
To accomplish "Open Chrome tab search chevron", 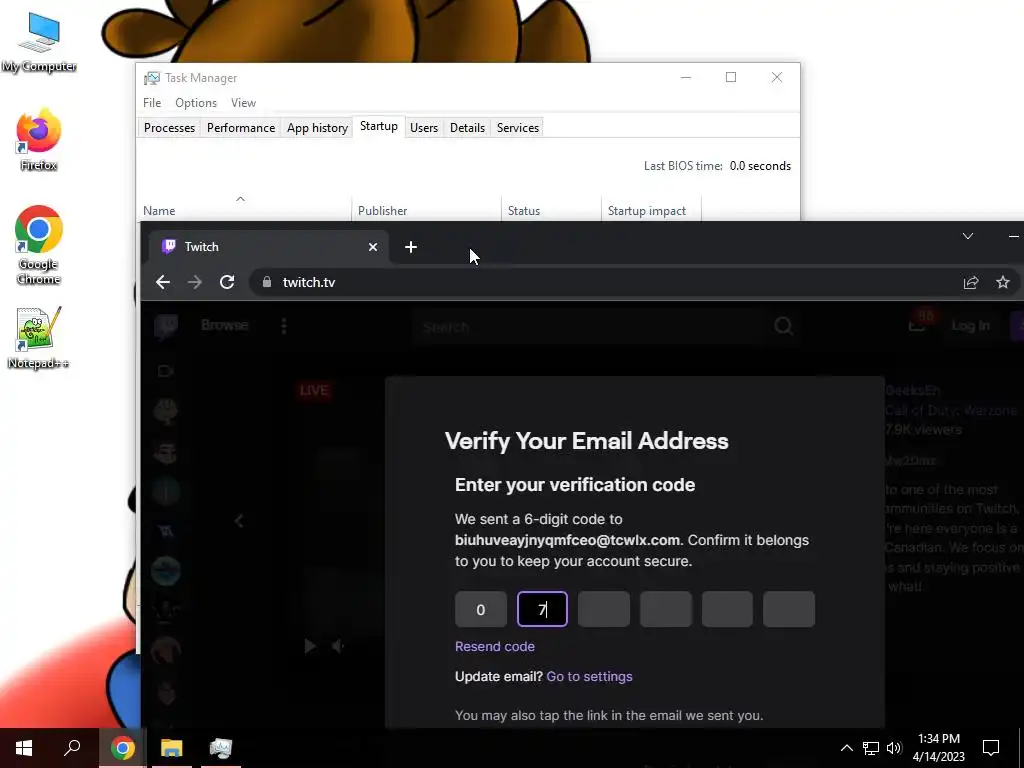I will (968, 236).
